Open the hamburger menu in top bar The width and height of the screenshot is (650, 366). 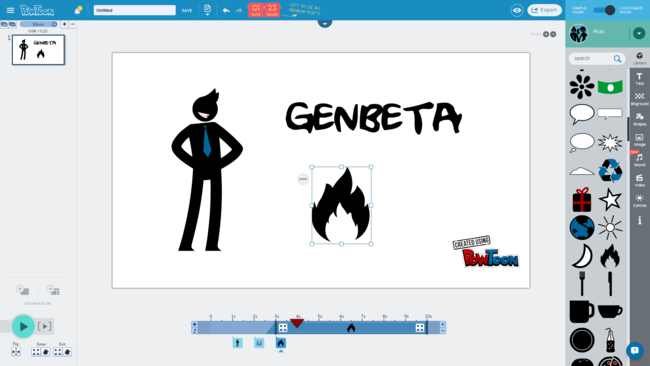(10, 10)
